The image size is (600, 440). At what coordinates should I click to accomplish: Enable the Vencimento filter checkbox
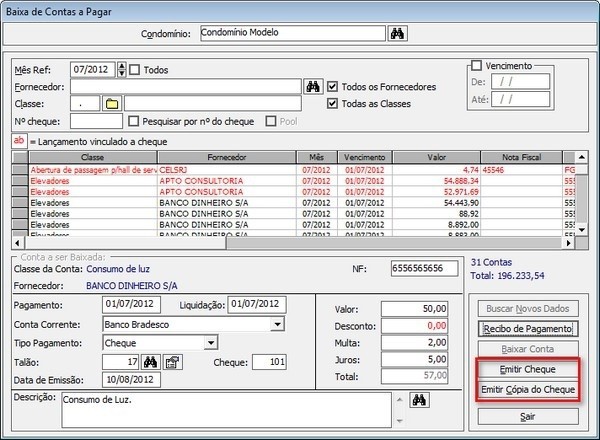coord(476,65)
